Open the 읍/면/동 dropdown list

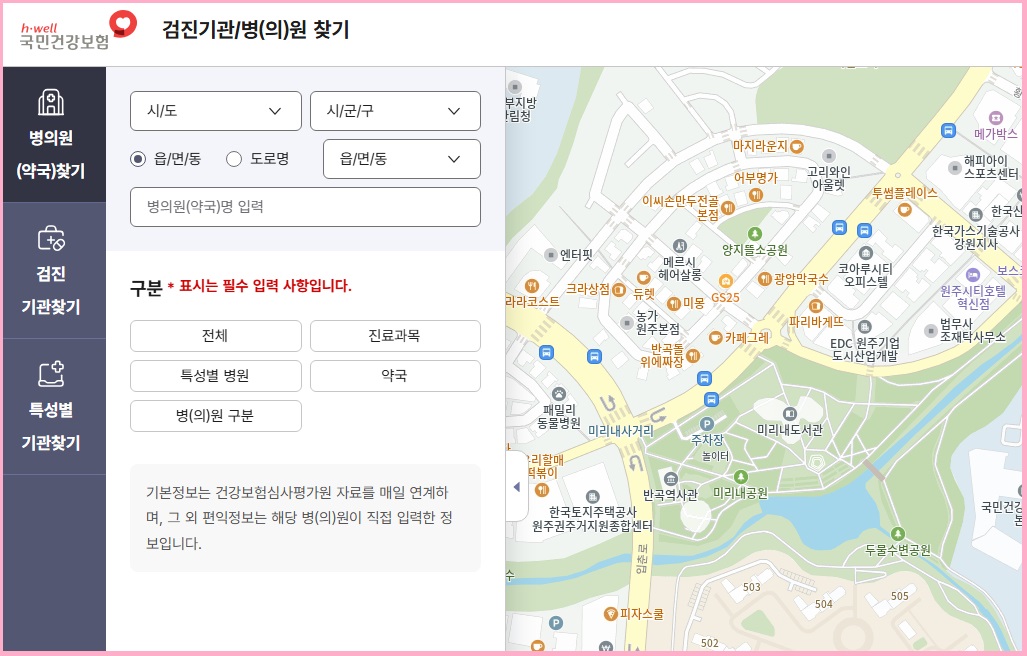[x=401, y=158]
